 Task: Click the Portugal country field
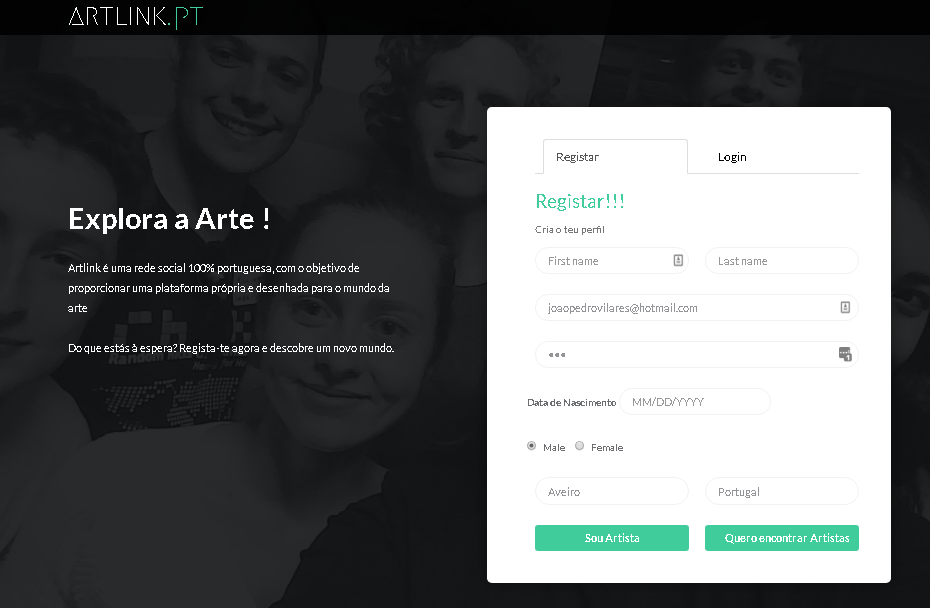[782, 491]
